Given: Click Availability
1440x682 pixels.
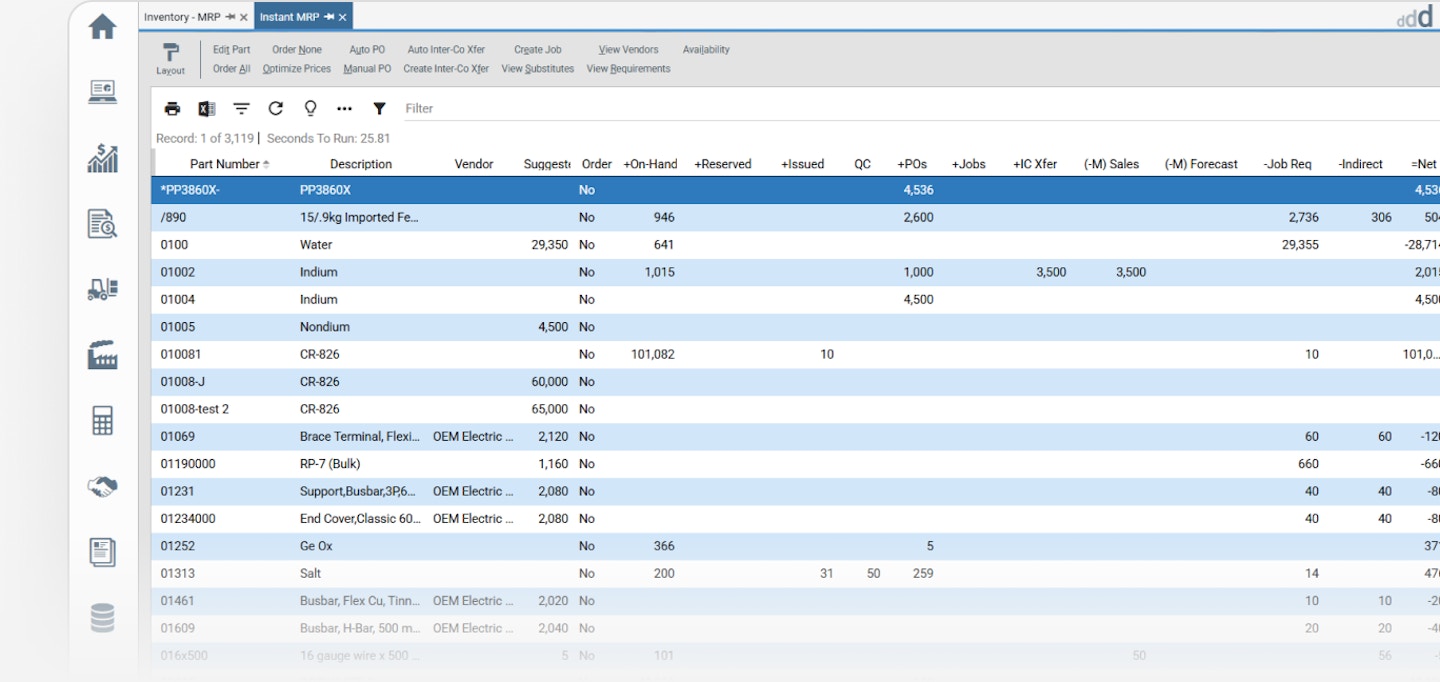Looking at the screenshot, I should [x=706, y=49].
